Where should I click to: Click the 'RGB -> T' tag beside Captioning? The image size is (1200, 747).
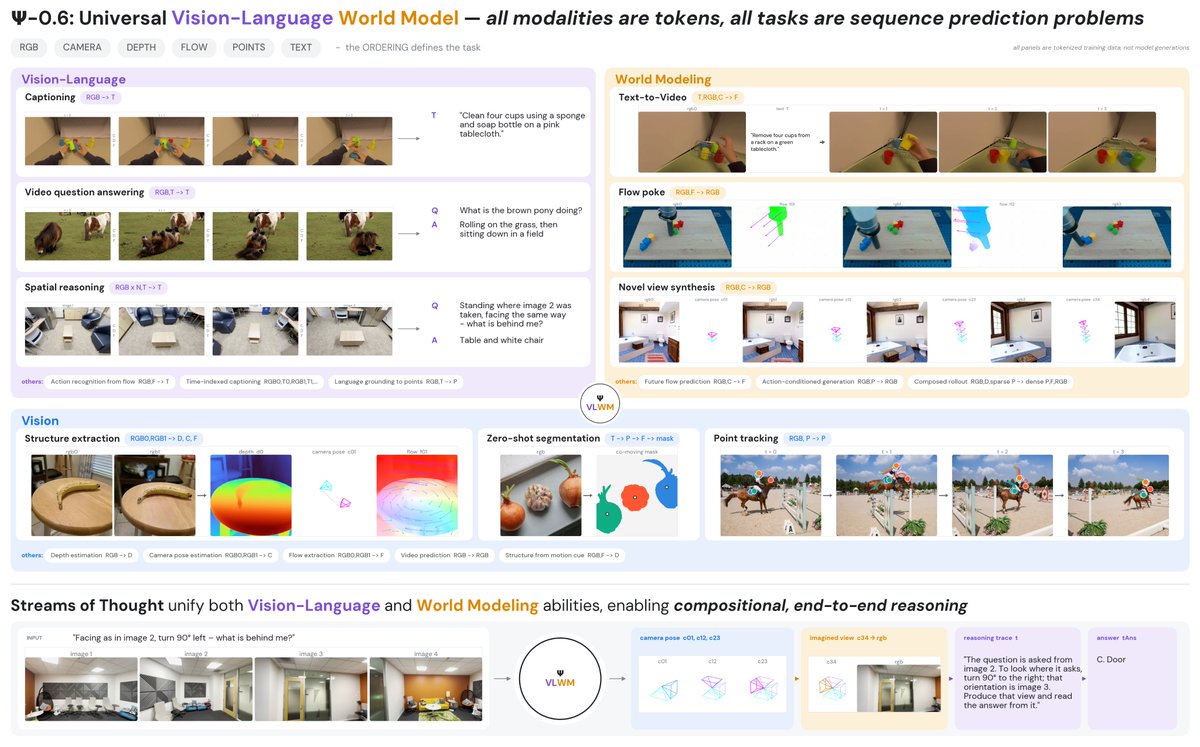tap(101, 98)
